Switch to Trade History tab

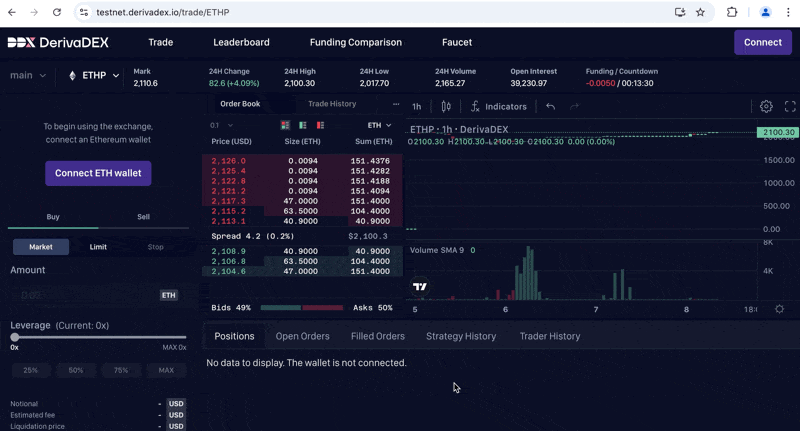(x=332, y=104)
